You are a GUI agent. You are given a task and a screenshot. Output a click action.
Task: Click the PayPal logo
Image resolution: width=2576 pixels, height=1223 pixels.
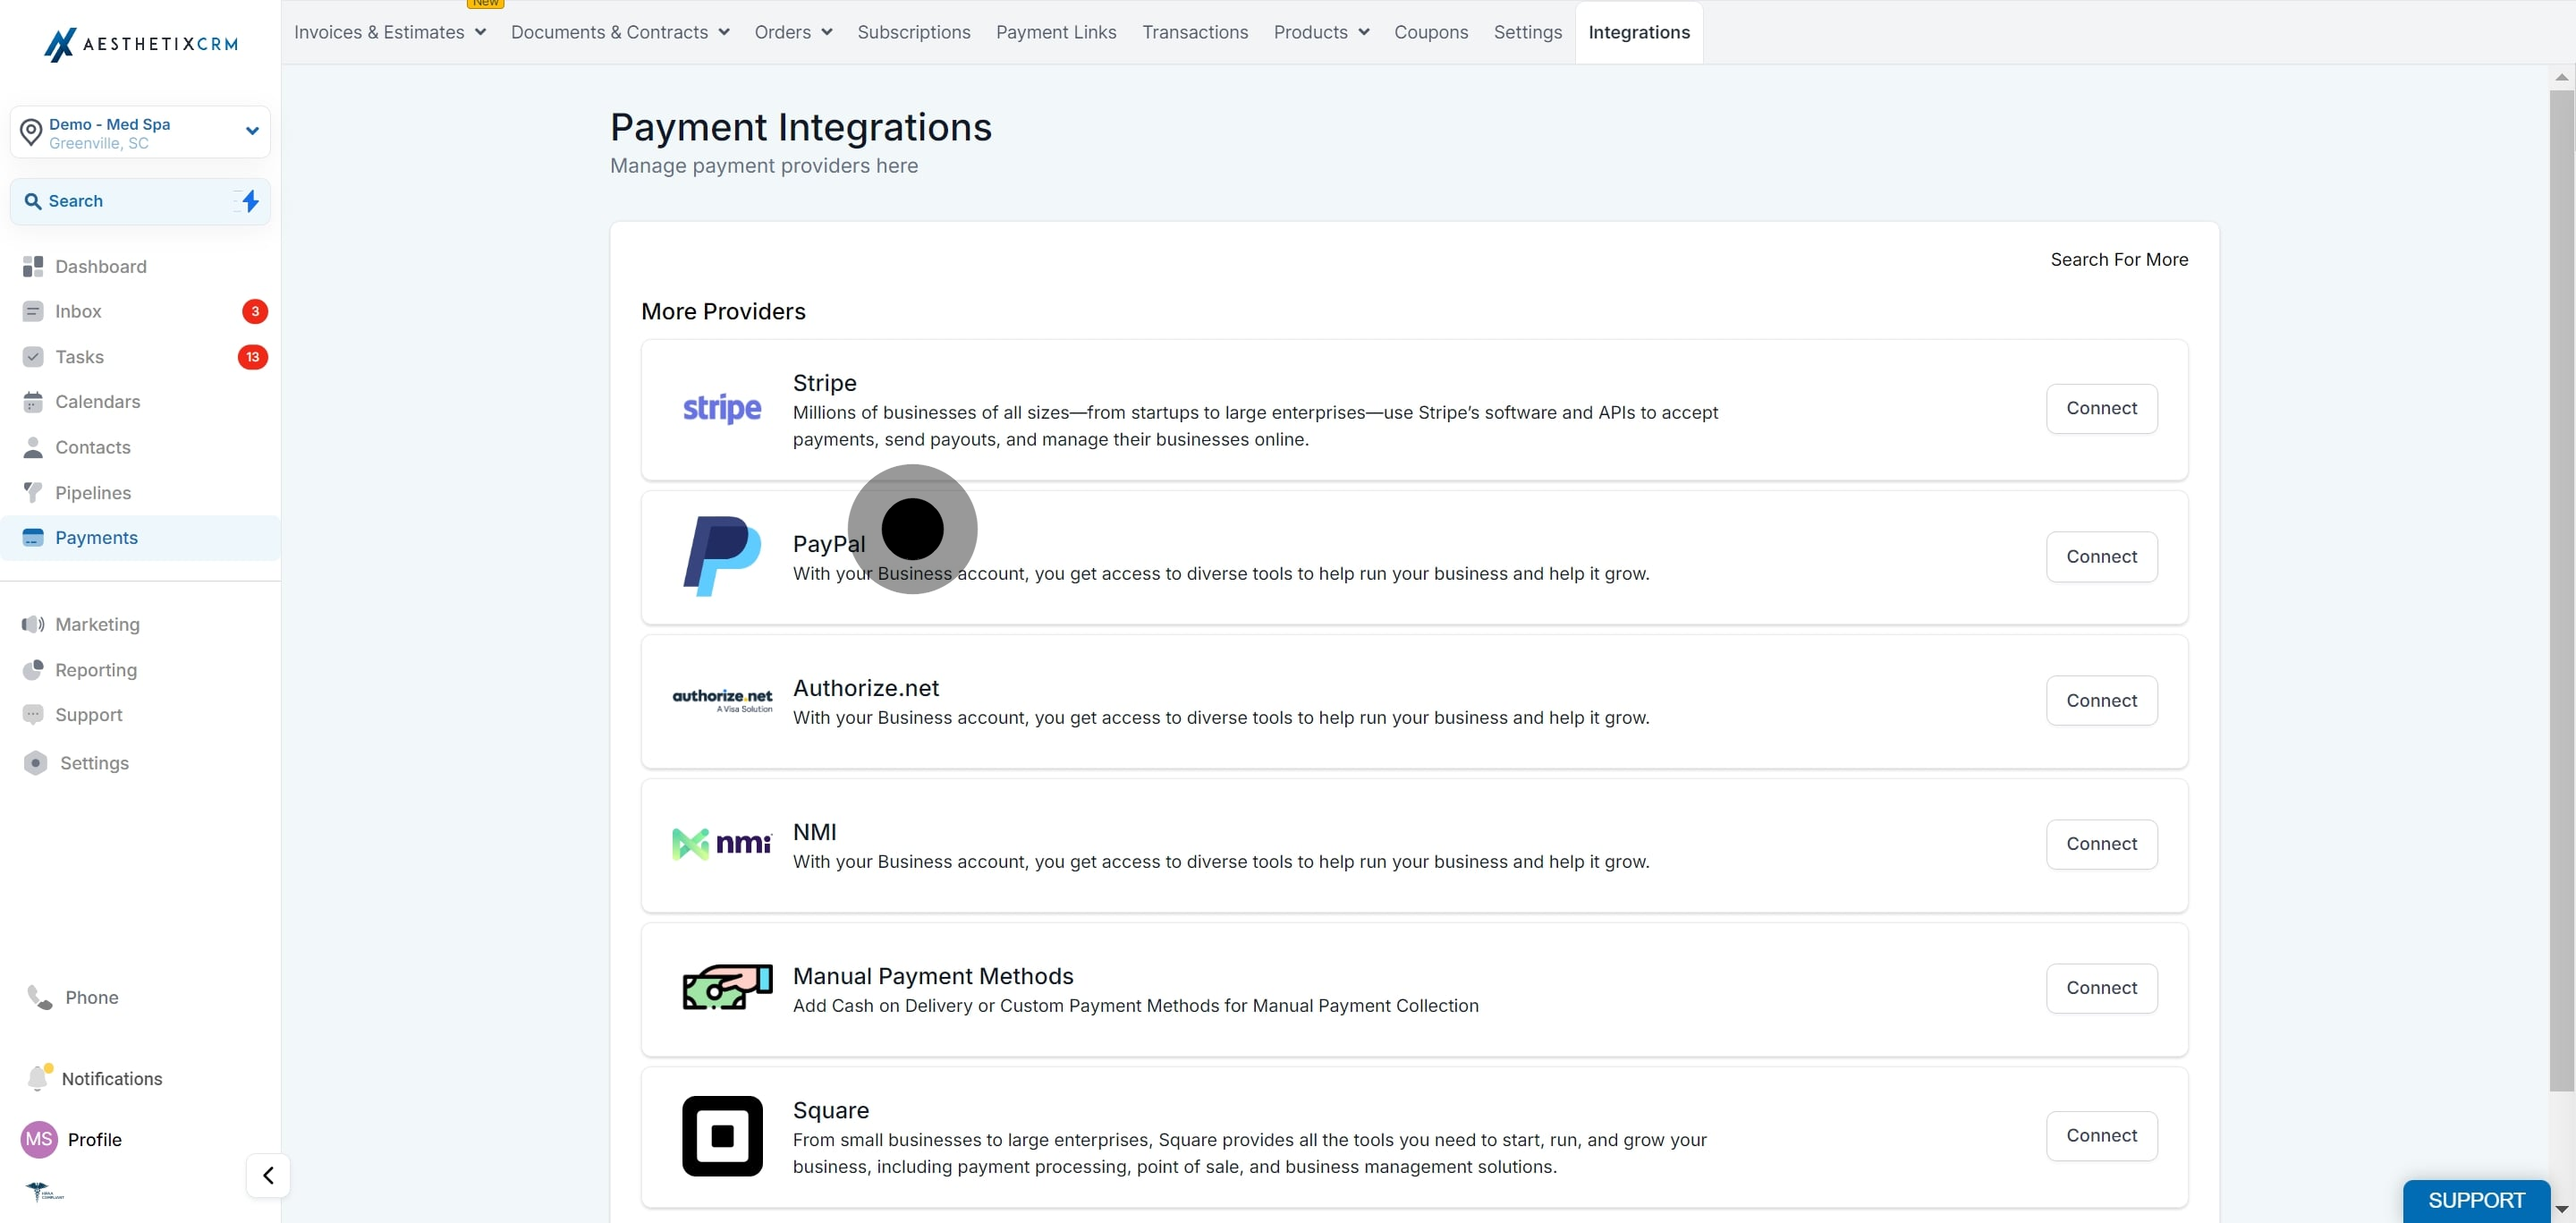click(722, 556)
